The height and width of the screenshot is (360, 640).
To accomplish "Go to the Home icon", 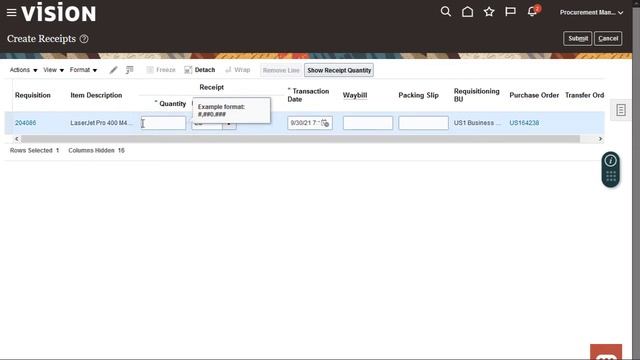I will [x=467, y=12].
